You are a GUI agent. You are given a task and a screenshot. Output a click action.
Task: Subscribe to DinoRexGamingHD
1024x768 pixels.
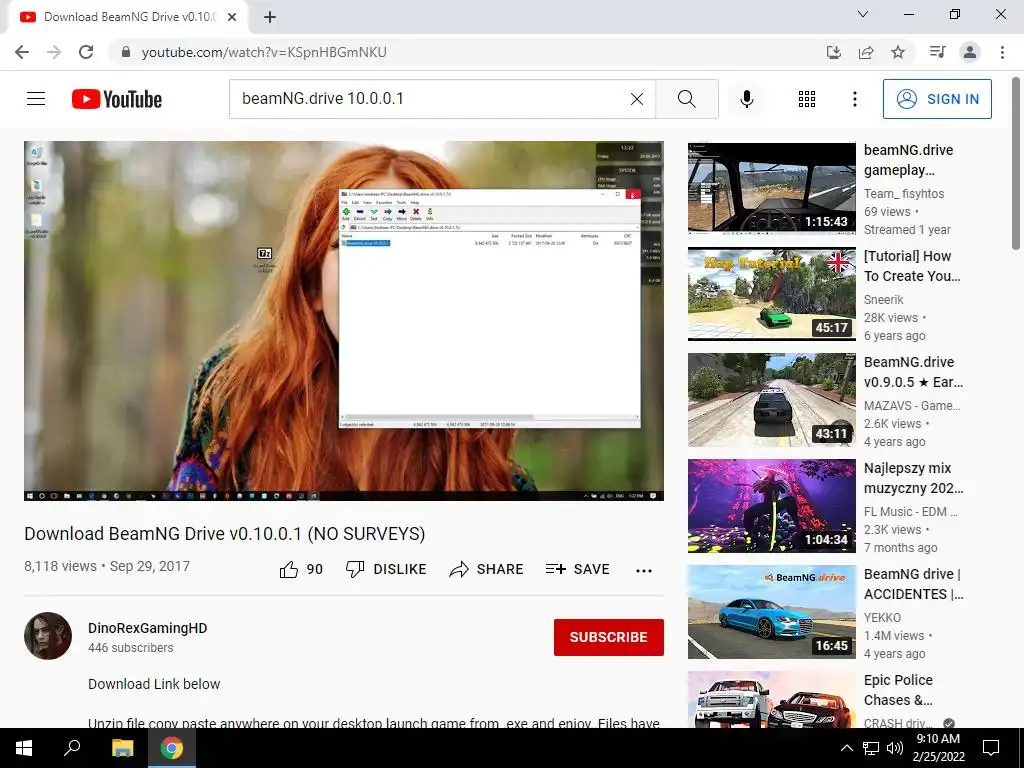pos(609,637)
